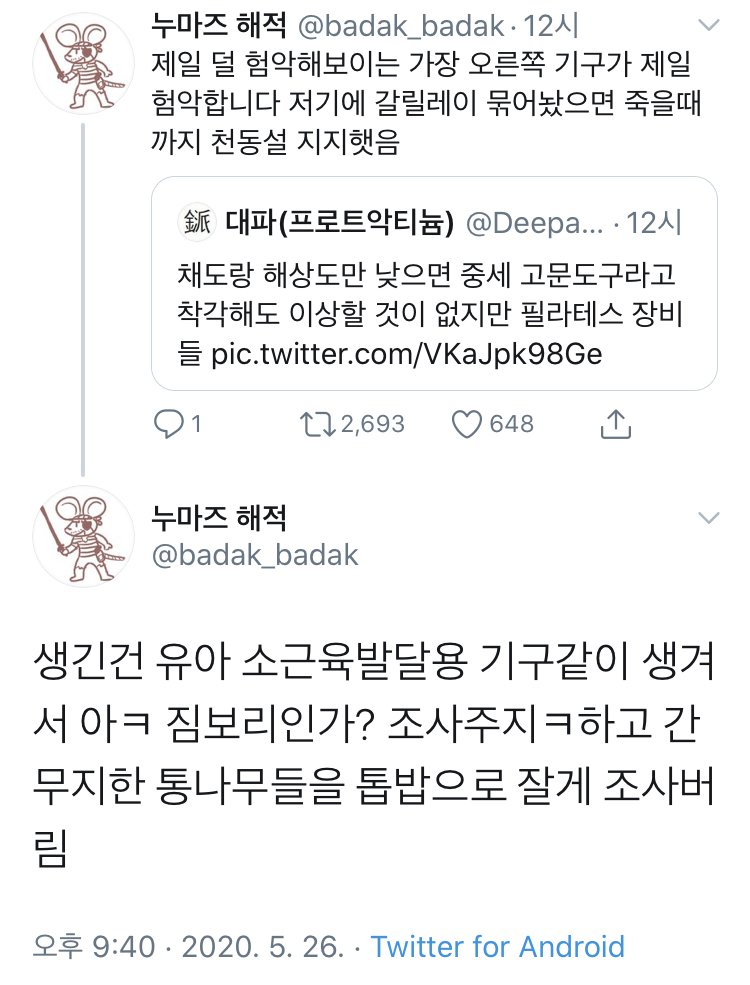Toggle like on the tweet via the heart icon
This screenshot has width=750, height=985.
coord(466,423)
